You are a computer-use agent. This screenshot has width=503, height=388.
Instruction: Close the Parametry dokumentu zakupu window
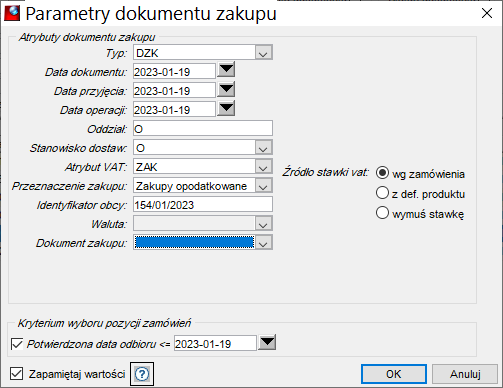(x=487, y=13)
